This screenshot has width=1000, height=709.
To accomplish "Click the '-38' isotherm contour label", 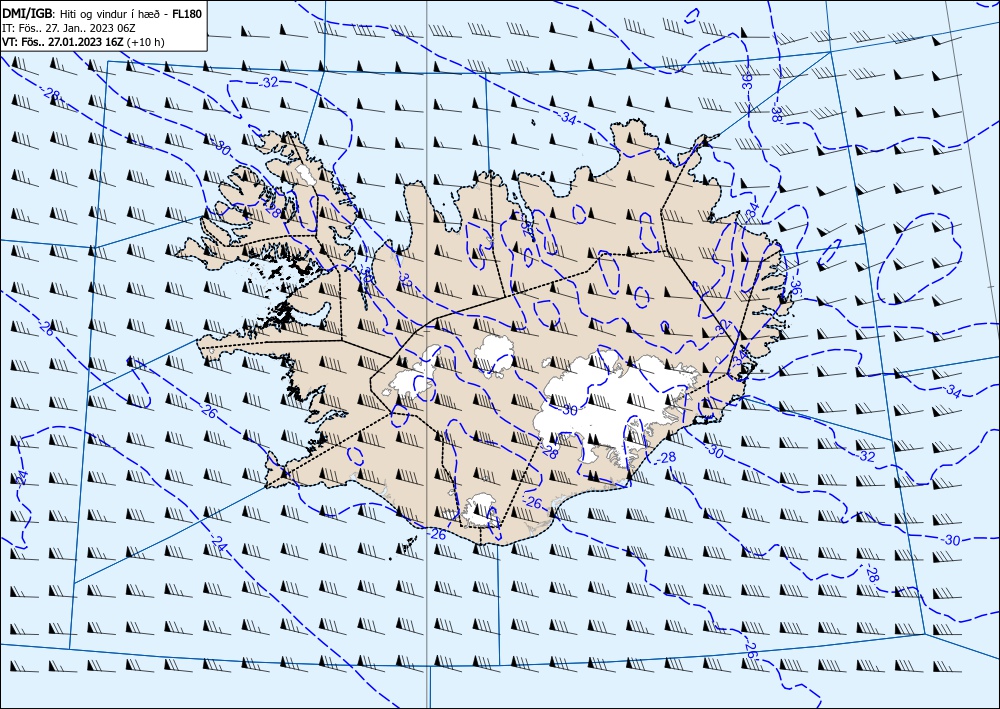I will (776, 113).
